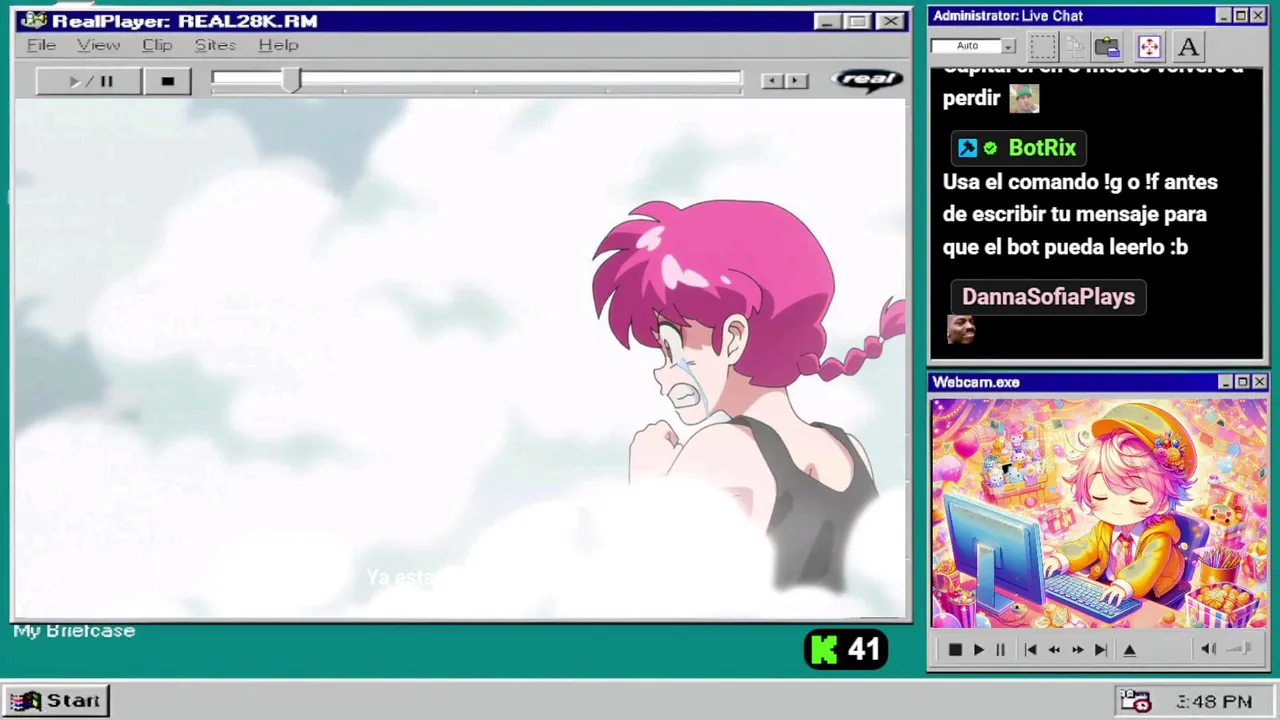
Task: Open the Clip menu in RealPlayer
Action: pos(157,45)
